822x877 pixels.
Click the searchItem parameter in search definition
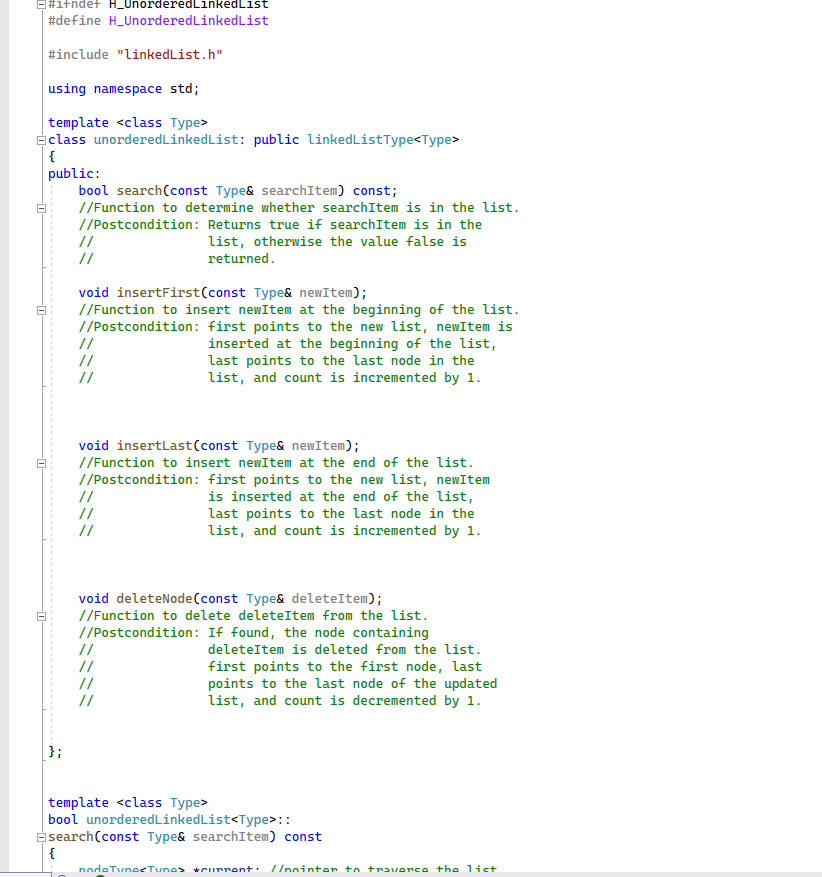(232, 836)
